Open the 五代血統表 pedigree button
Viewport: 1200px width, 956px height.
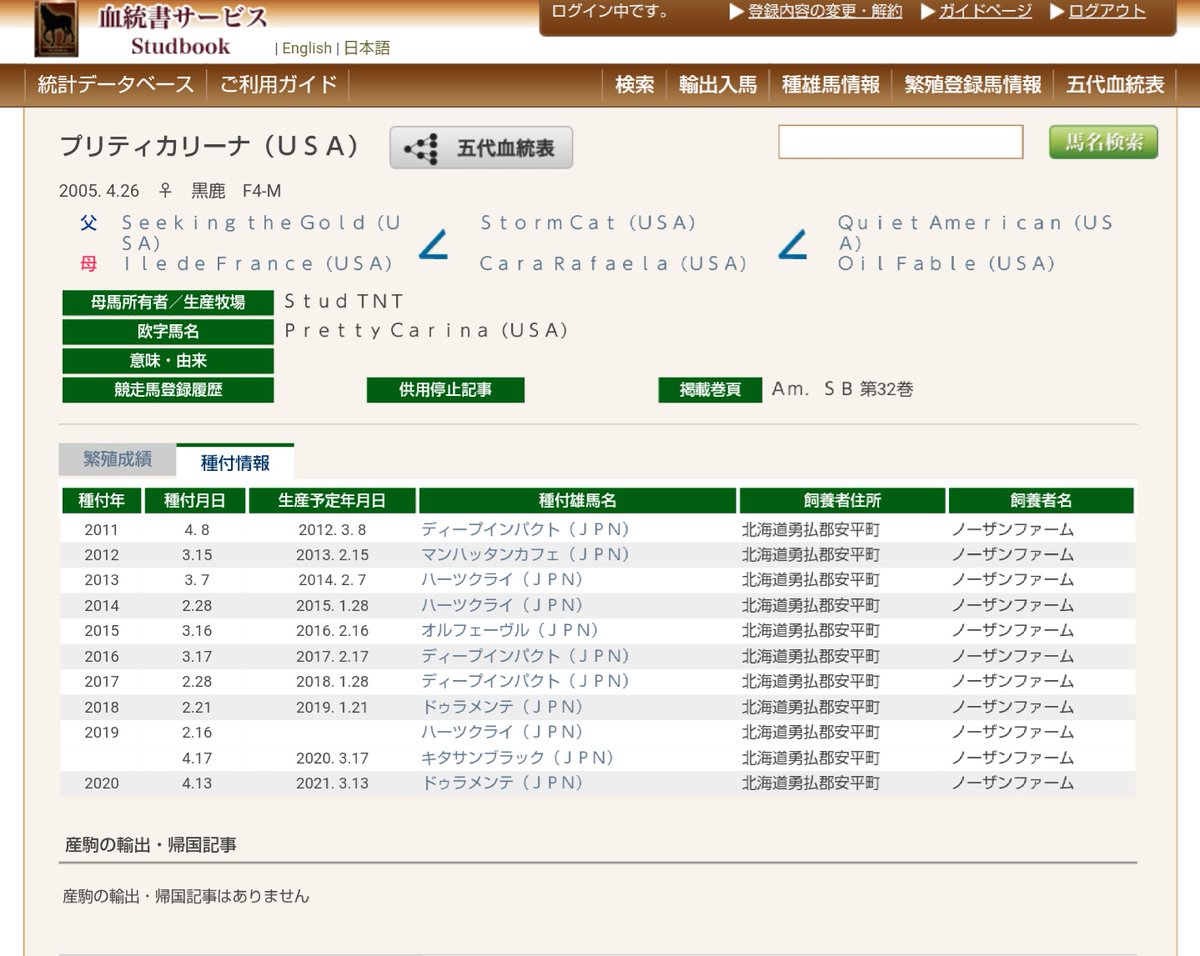(481, 148)
